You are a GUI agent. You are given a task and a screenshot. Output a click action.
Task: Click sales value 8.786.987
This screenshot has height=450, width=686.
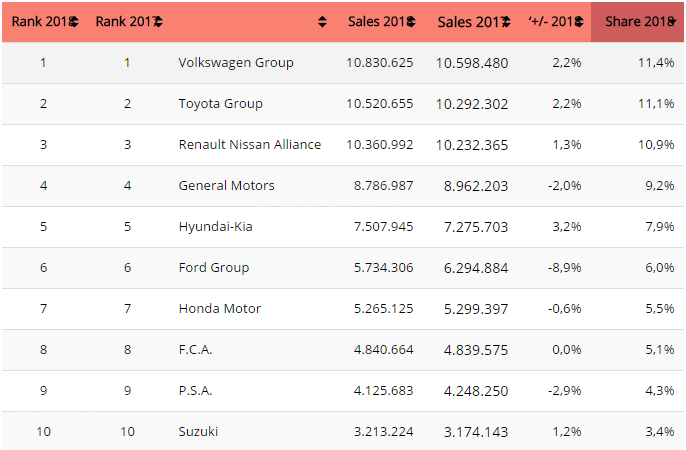384,186
